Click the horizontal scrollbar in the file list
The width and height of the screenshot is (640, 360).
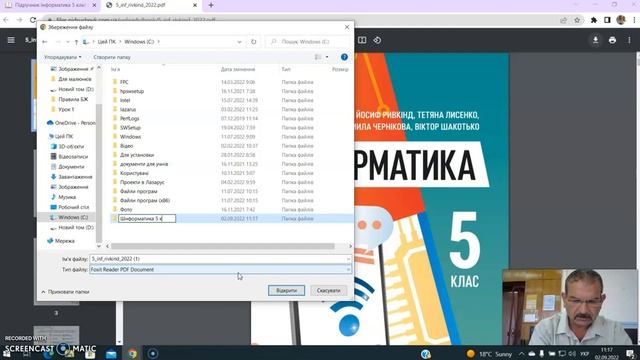point(223,246)
